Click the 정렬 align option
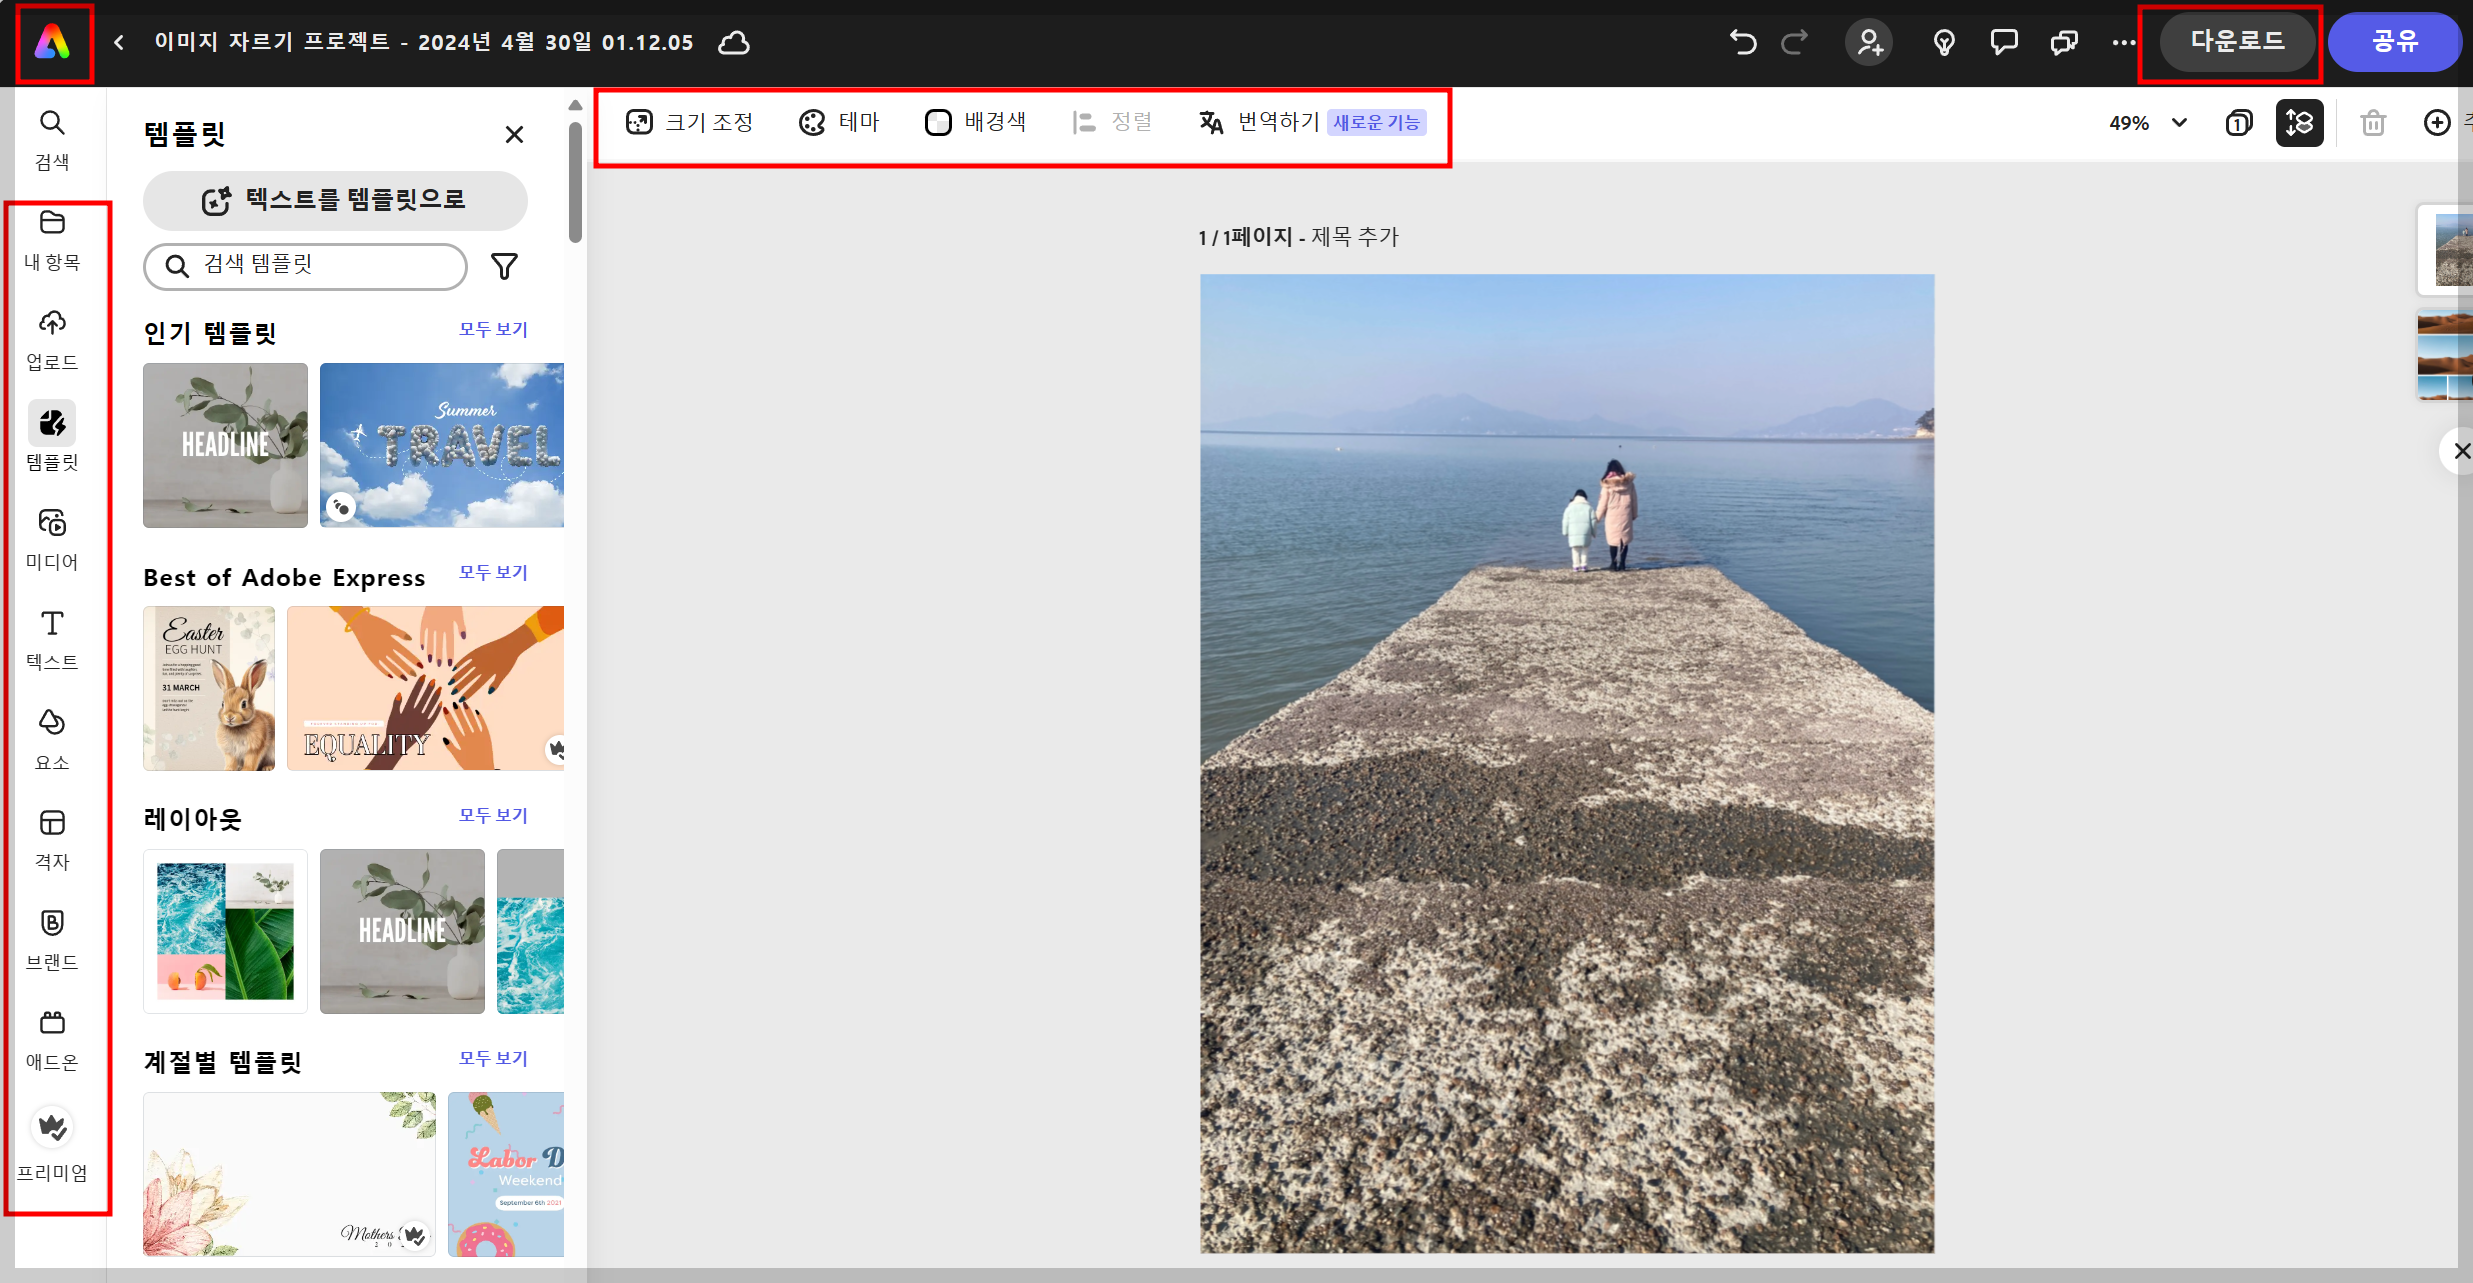 click(1112, 123)
